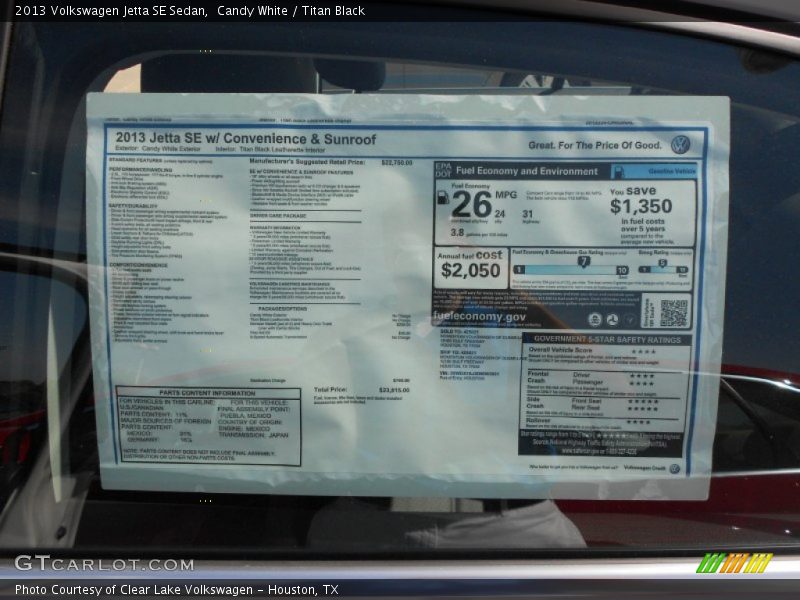Click the 'Gasoline Vehicle' label
Image resolution: width=800 pixels, height=600 pixels.
coord(671,171)
